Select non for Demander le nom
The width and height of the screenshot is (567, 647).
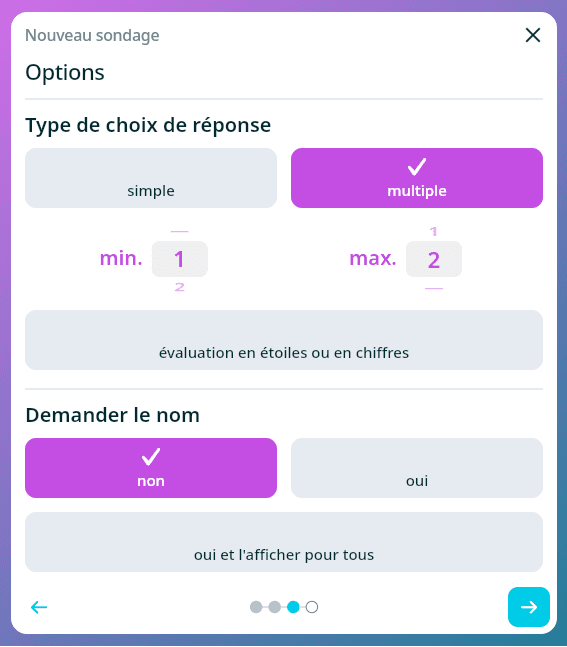click(x=151, y=468)
